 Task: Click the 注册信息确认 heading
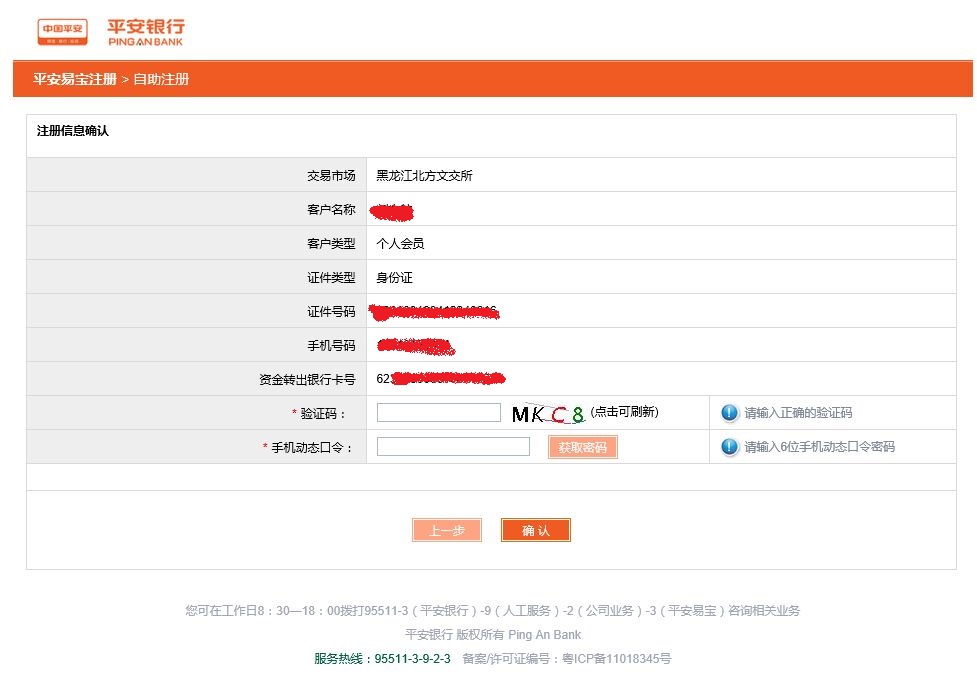coord(73,131)
